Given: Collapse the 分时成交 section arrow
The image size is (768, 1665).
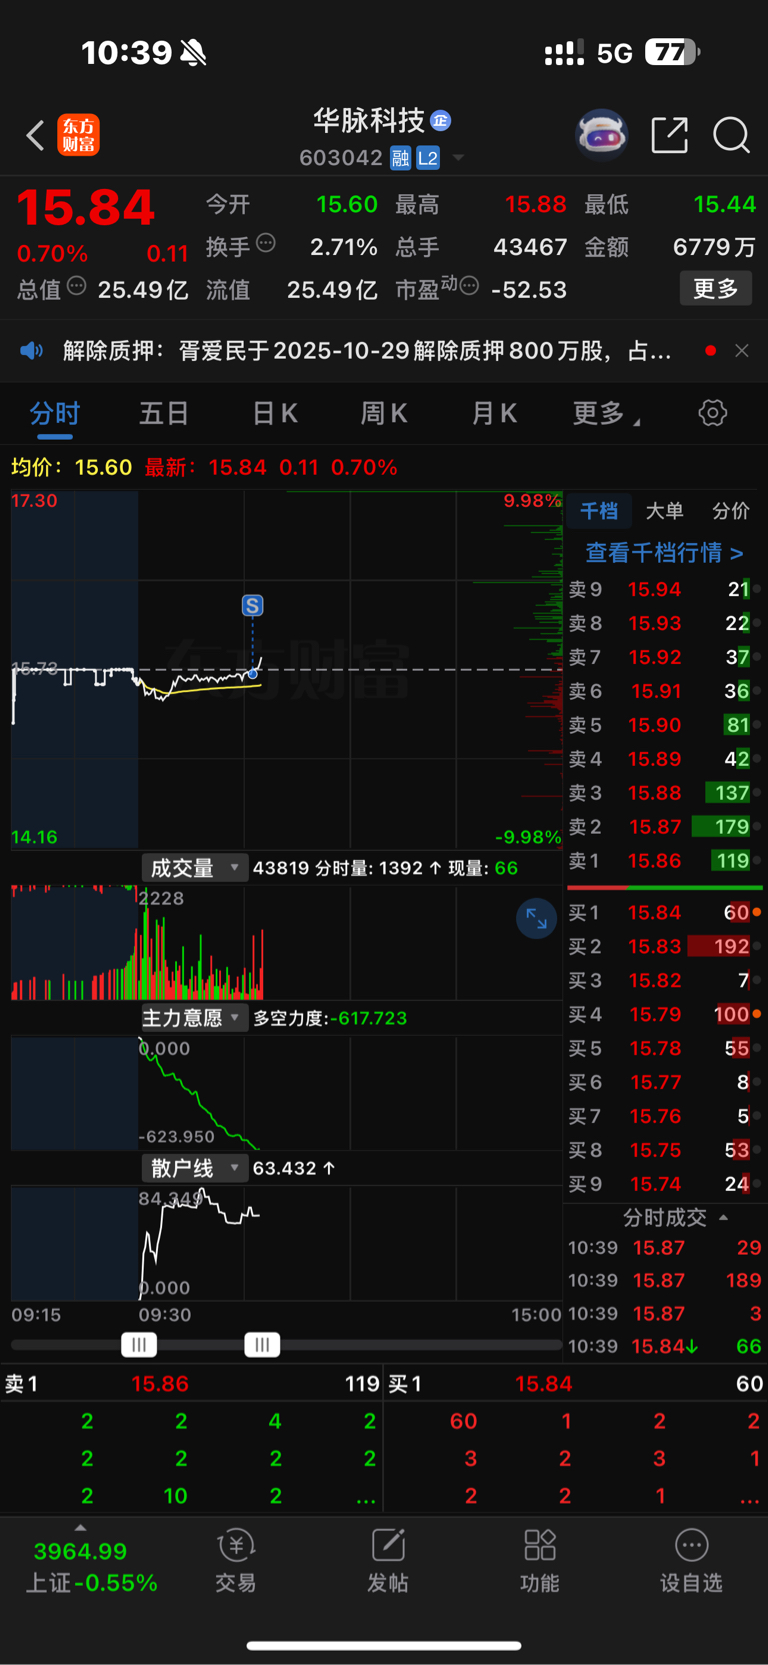Looking at the screenshot, I should click(x=723, y=1218).
